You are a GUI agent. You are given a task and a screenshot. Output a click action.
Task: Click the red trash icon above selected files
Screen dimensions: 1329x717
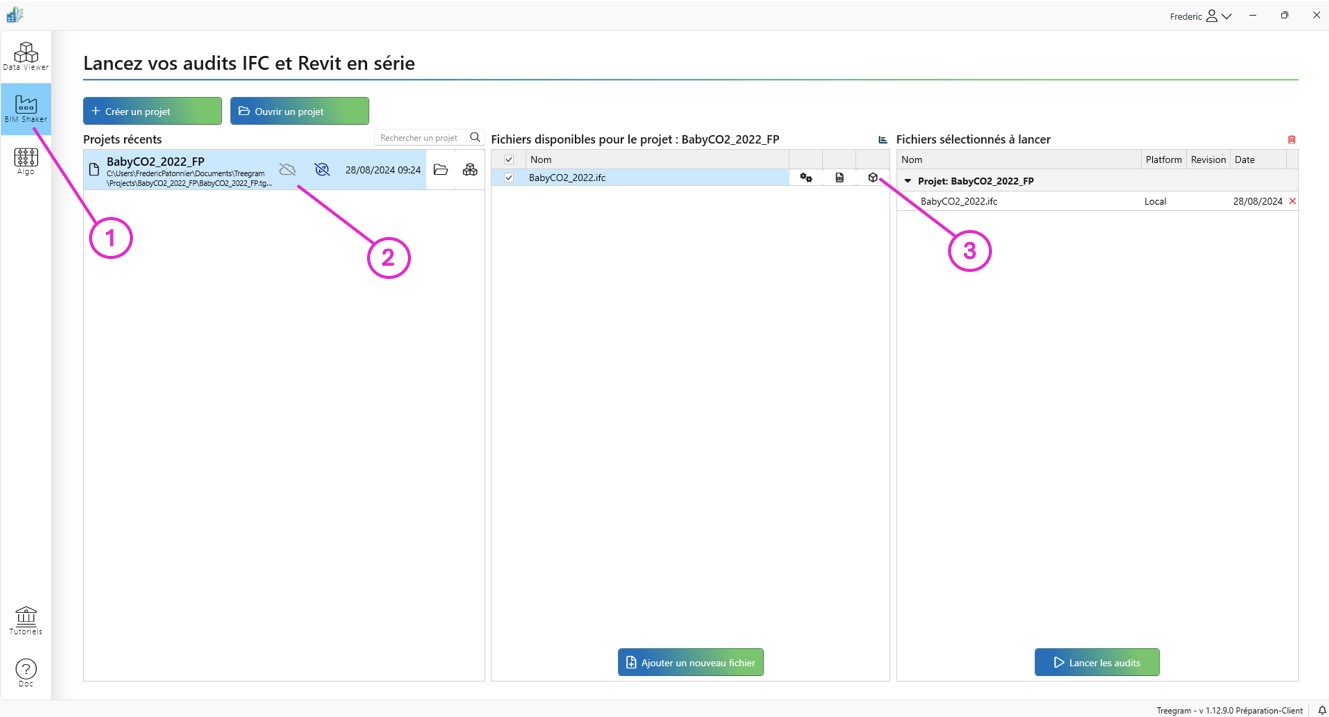pos(1291,140)
